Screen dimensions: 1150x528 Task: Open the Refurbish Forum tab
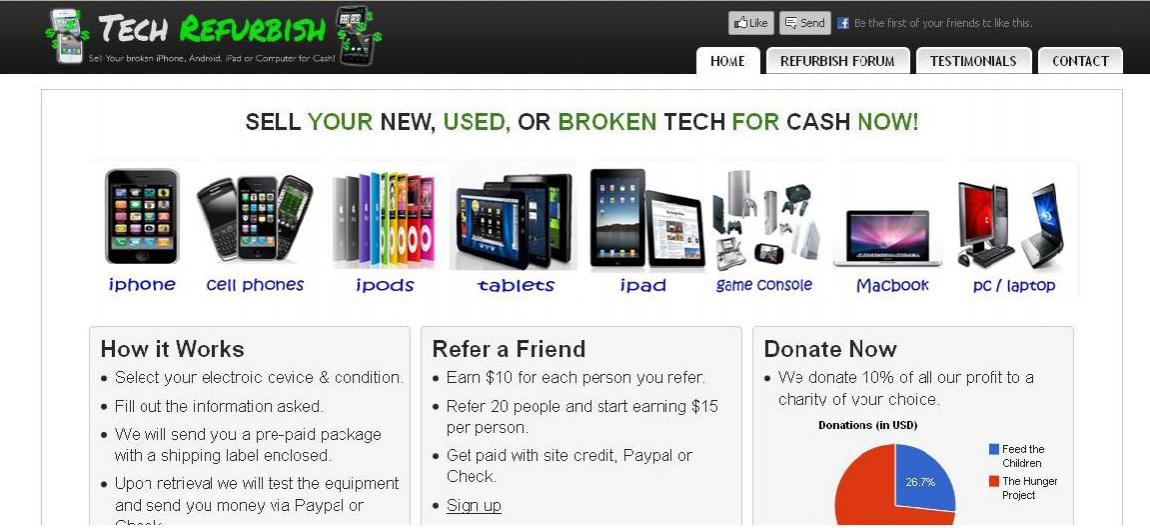click(838, 61)
